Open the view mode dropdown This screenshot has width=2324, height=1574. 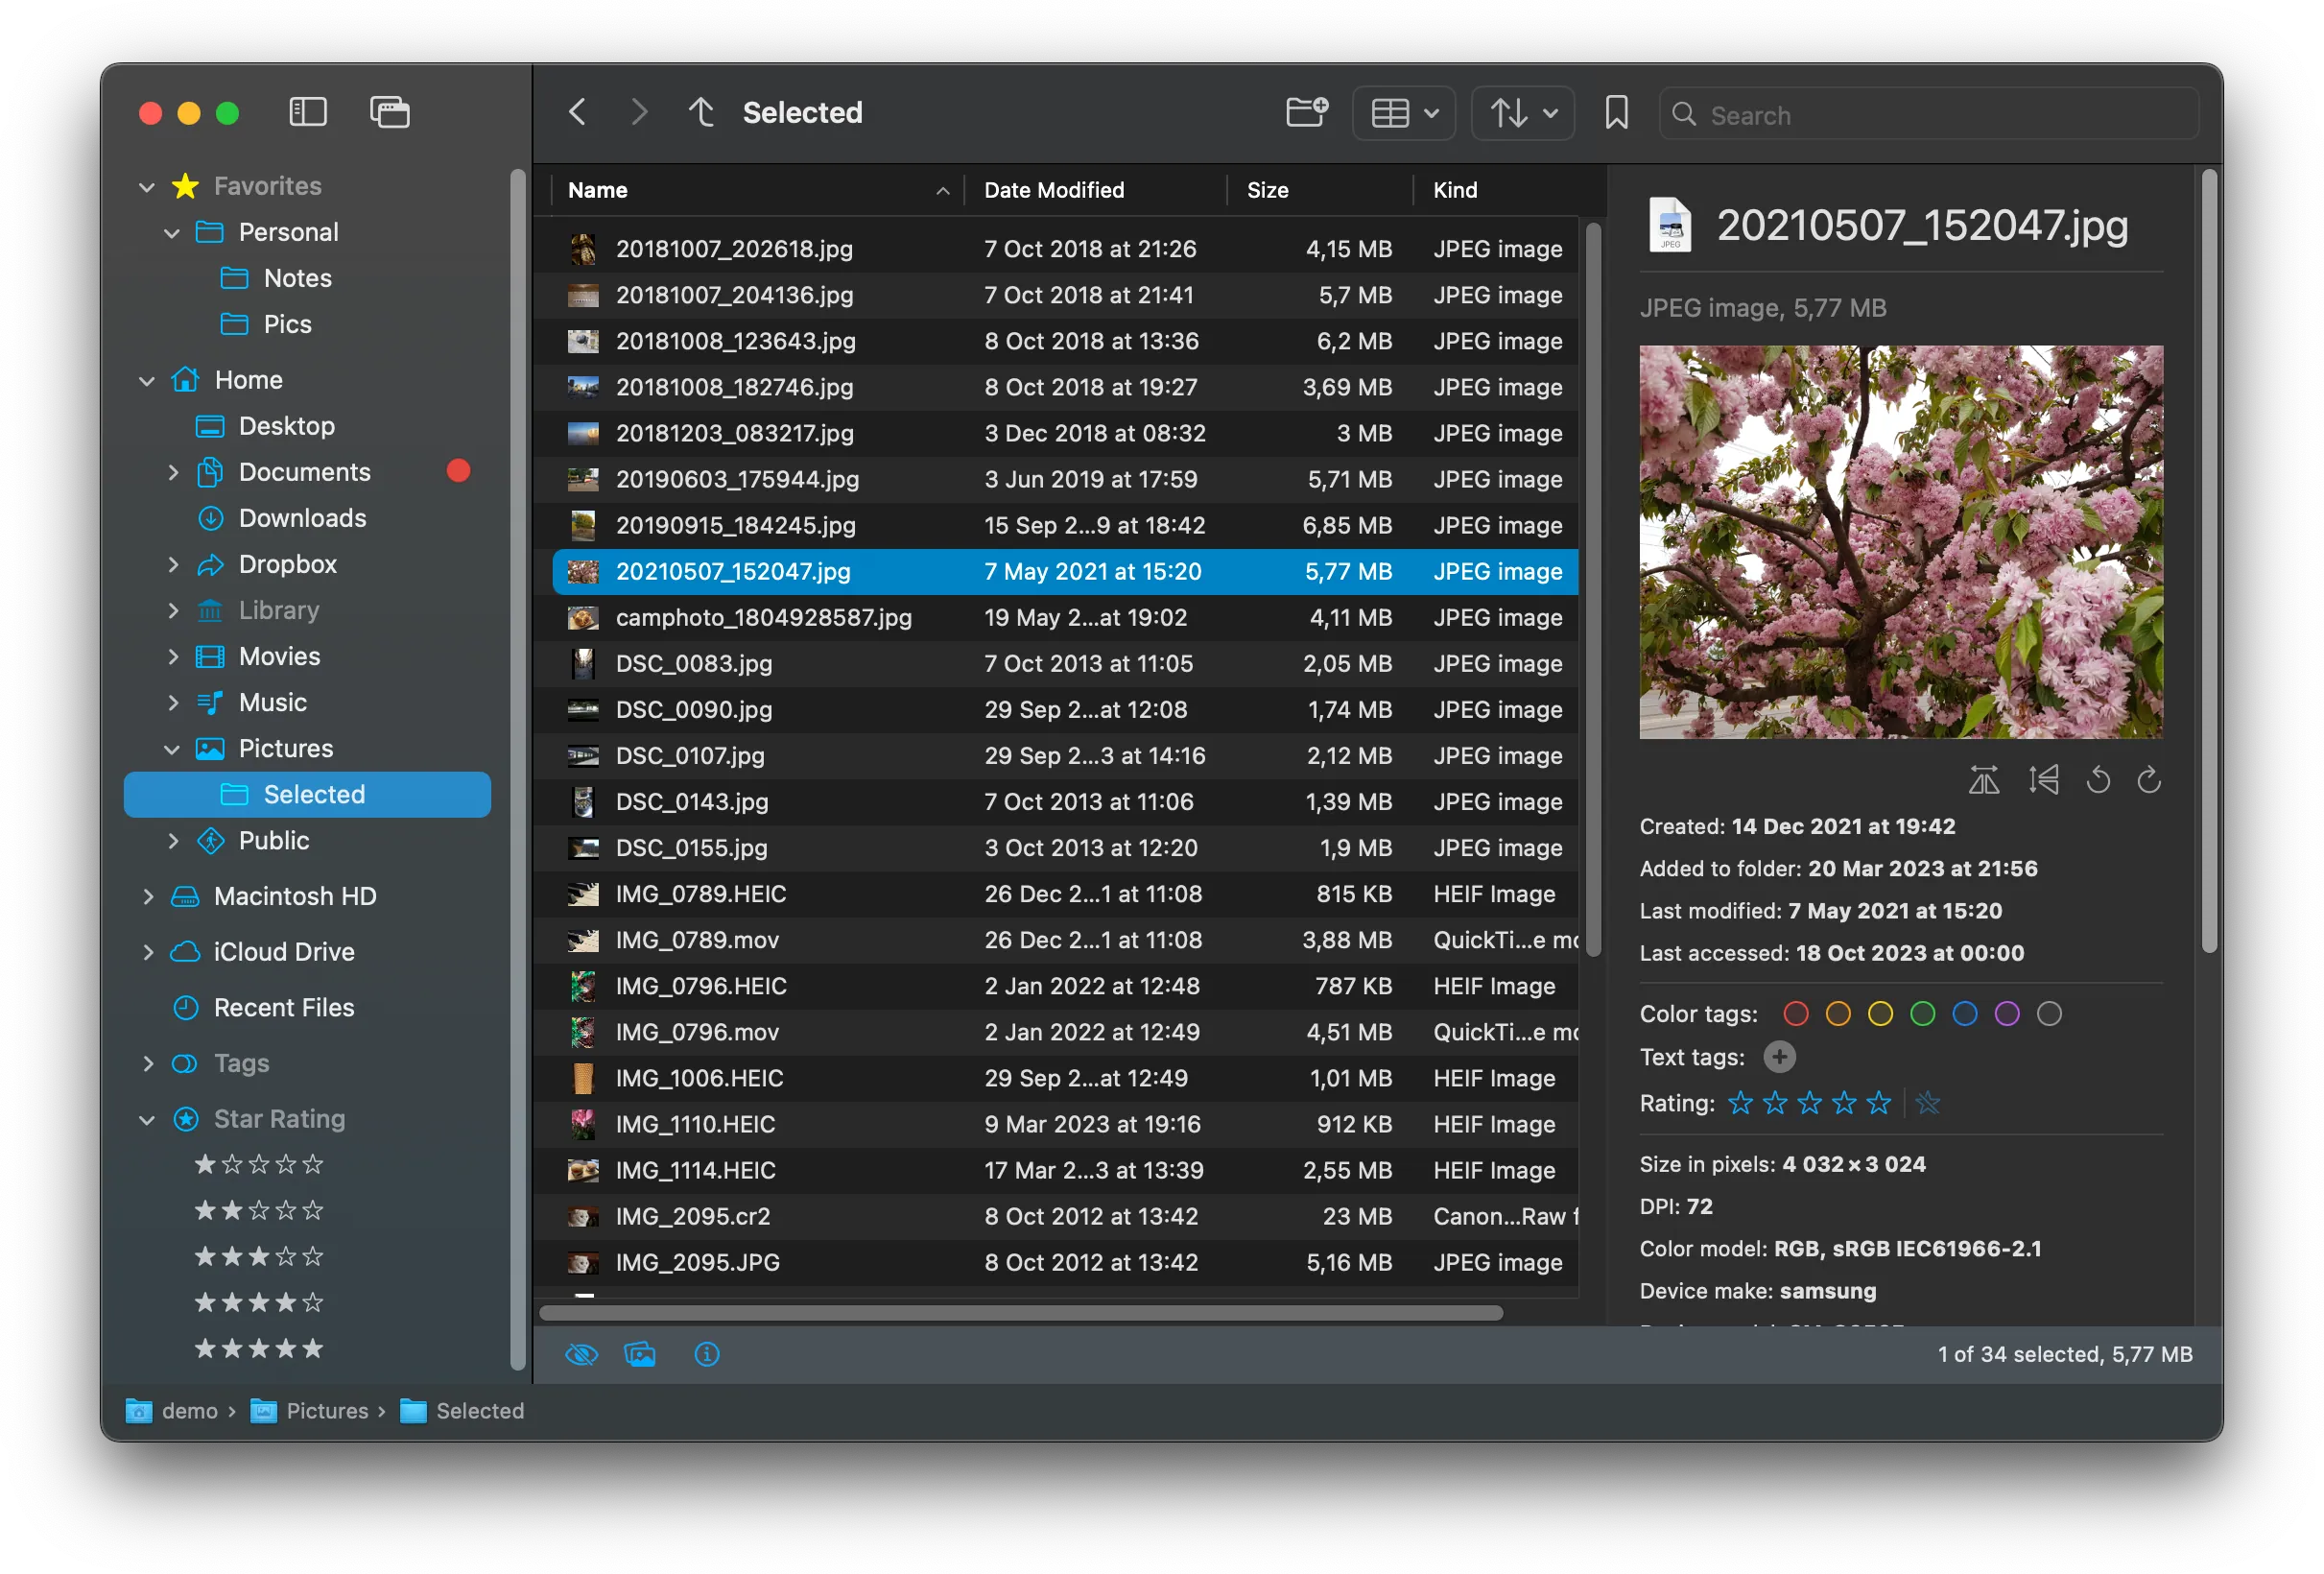(1404, 113)
